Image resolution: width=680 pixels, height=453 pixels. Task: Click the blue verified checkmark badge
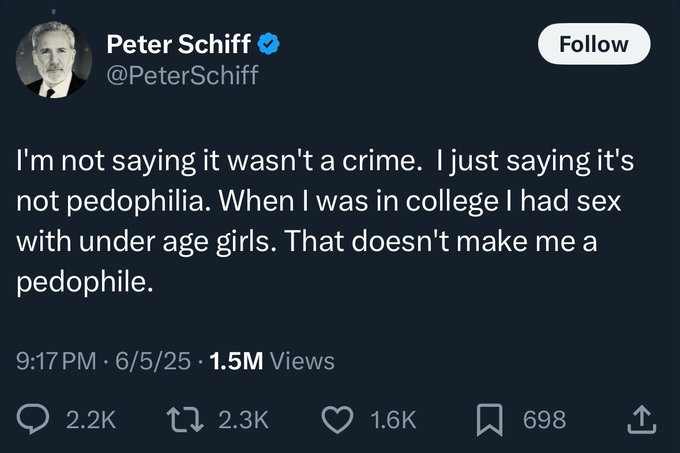(x=269, y=44)
